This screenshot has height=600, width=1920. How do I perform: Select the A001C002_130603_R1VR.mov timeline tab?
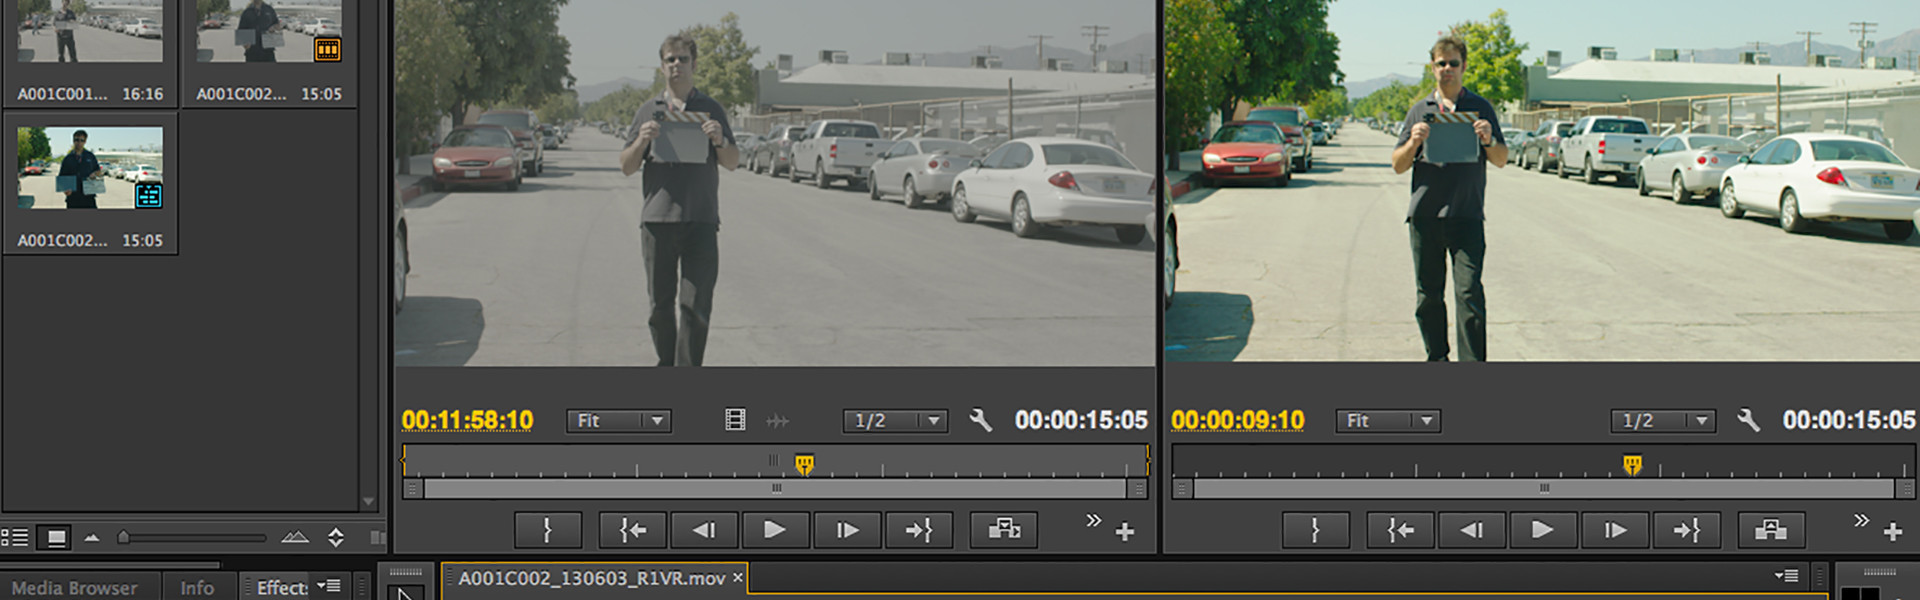(x=592, y=578)
